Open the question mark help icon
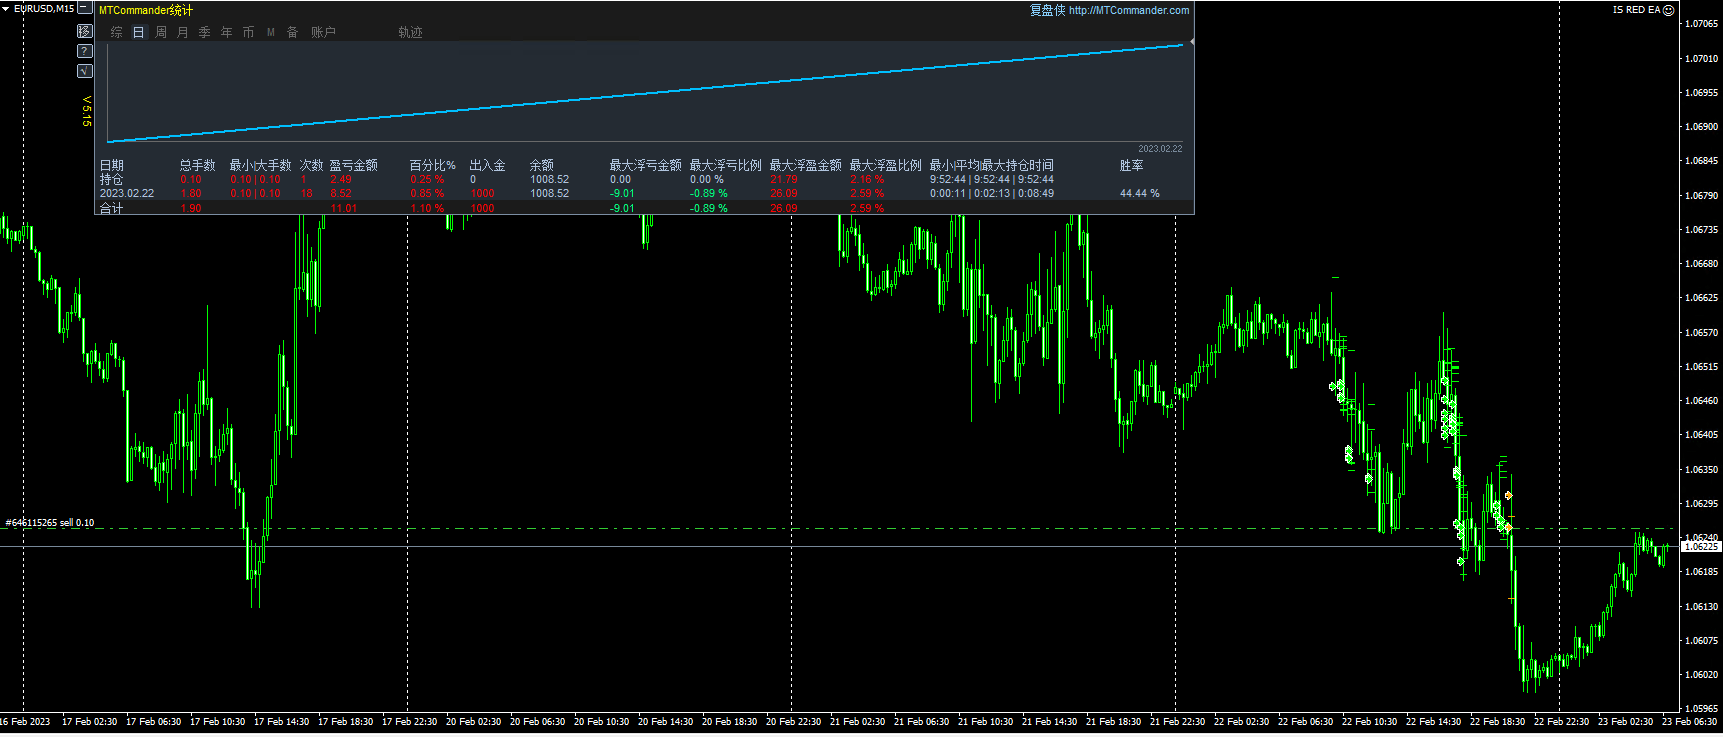This screenshot has width=1723, height=737. [x=85, y=51]
